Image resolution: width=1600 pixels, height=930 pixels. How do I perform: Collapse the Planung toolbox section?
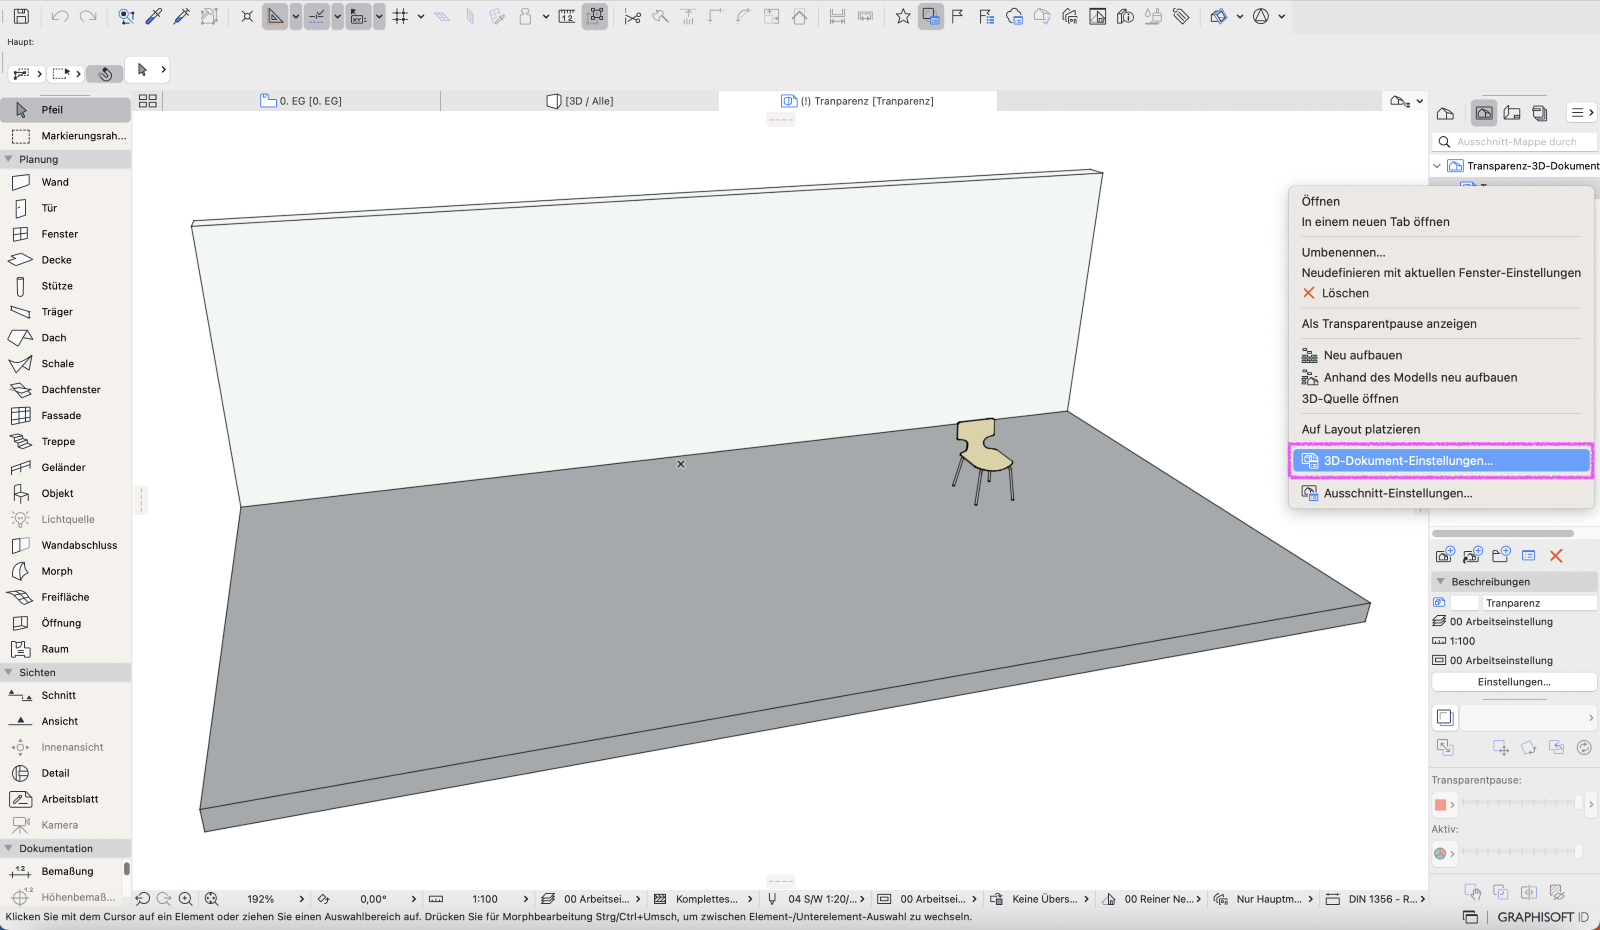[9, 159]
